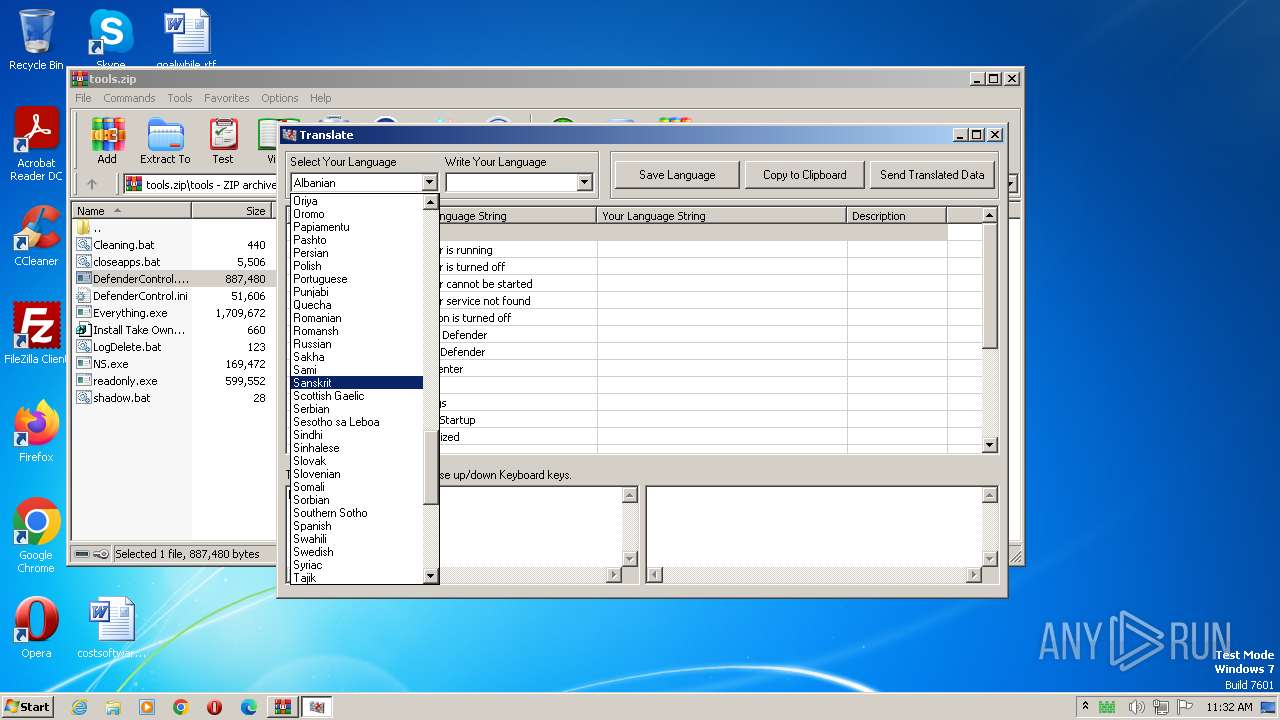
Task: Select Russian in the language list
Action: 357,344
